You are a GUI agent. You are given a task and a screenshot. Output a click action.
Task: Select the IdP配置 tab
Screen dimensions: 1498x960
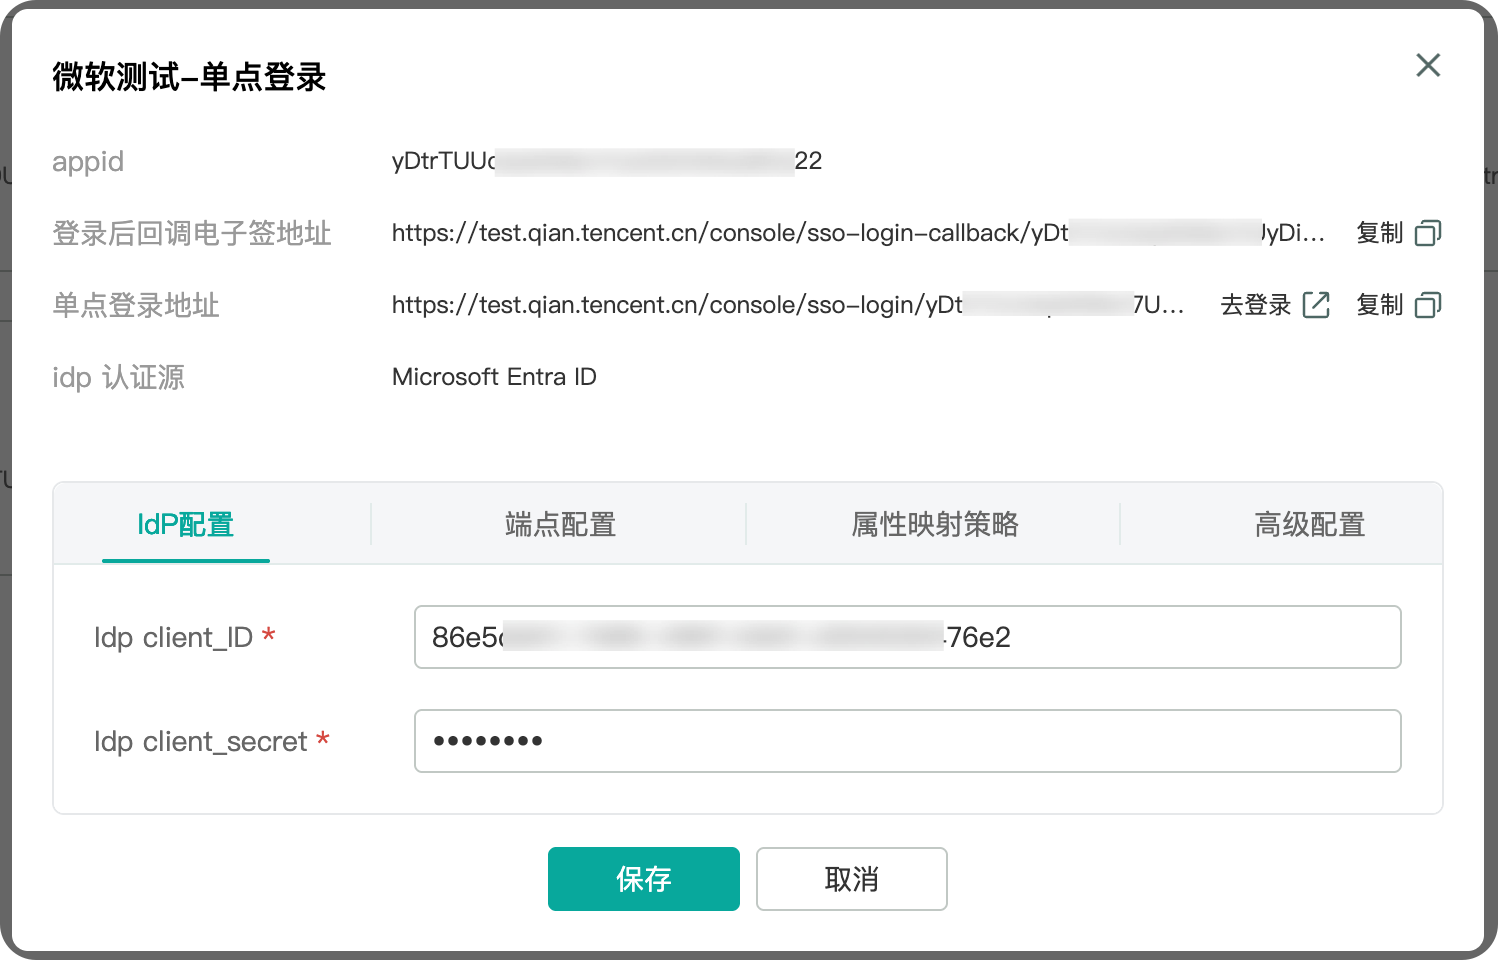185,524
